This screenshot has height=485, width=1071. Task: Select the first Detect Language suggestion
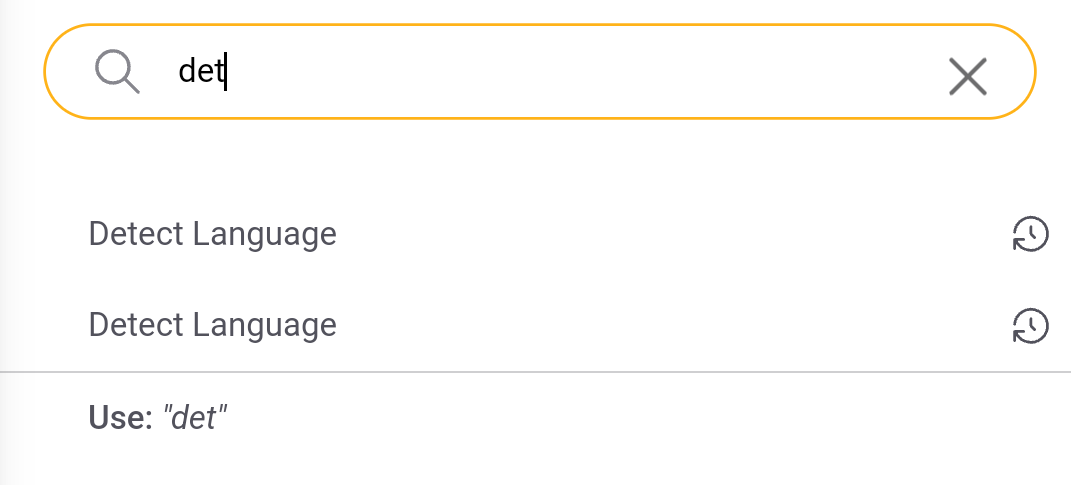pyautogui.click(x=212, y=234)
